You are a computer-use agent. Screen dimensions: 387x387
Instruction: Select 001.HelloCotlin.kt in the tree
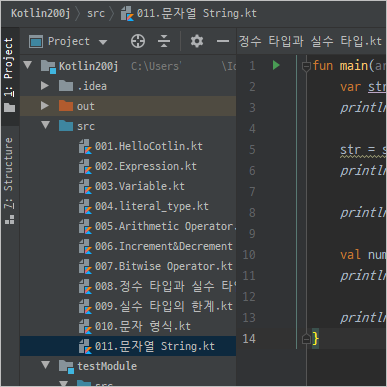[x=149, y=146]
